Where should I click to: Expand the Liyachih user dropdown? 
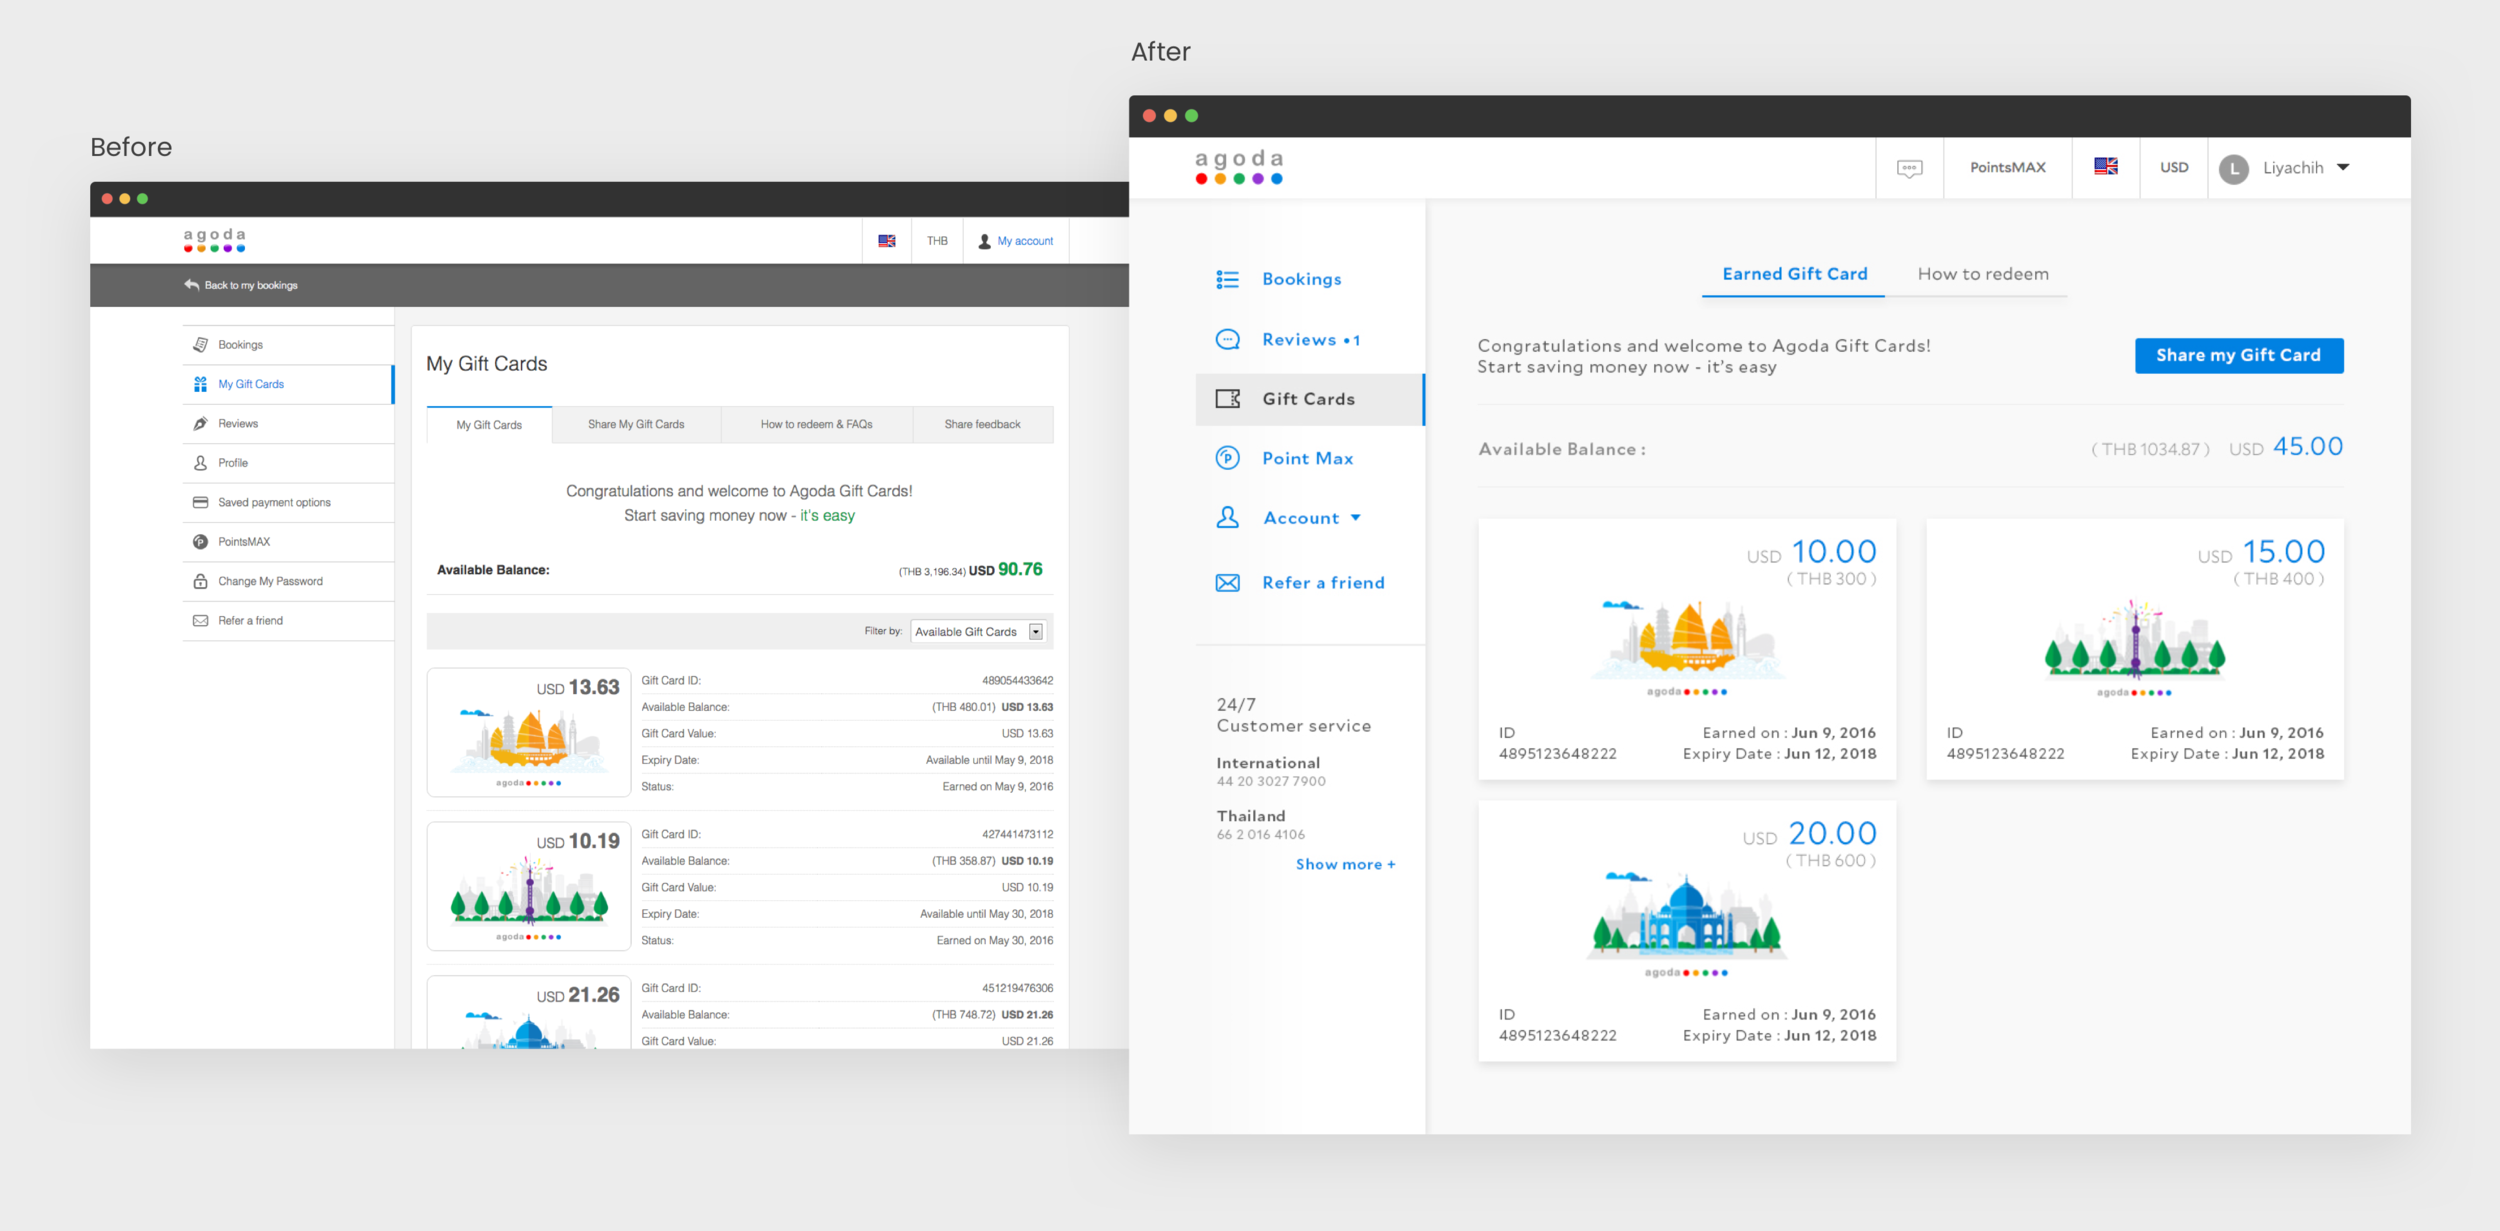click(x=2343, y=167)
